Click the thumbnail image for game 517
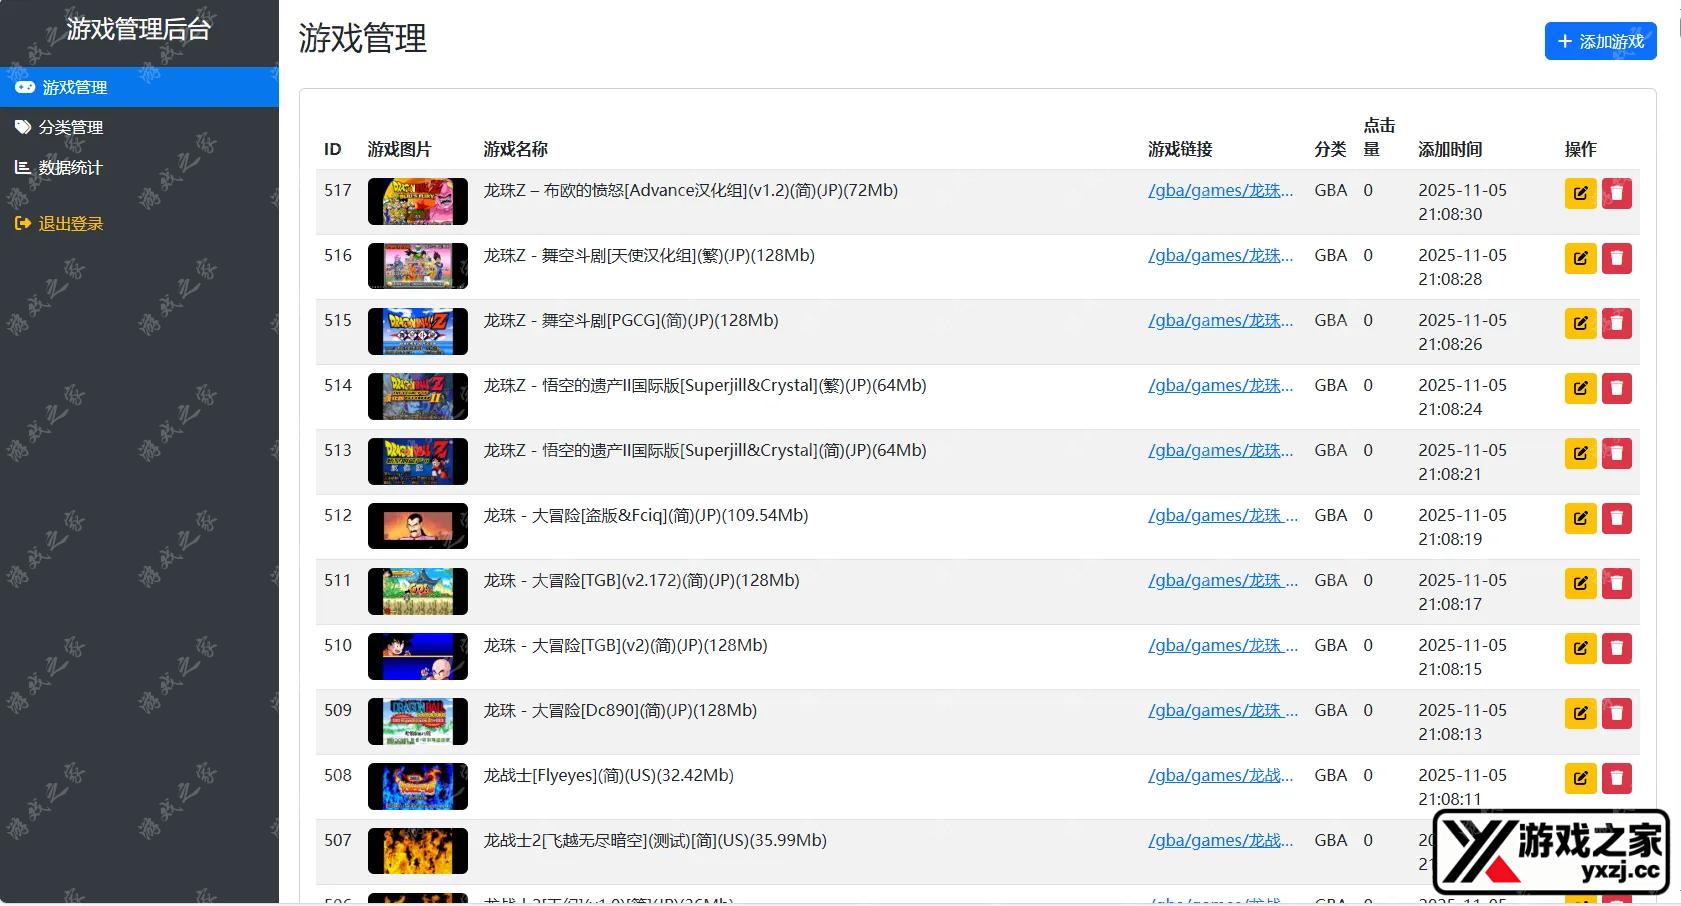The height and width of the screenshot is (906, 1681). click(418, 201)
